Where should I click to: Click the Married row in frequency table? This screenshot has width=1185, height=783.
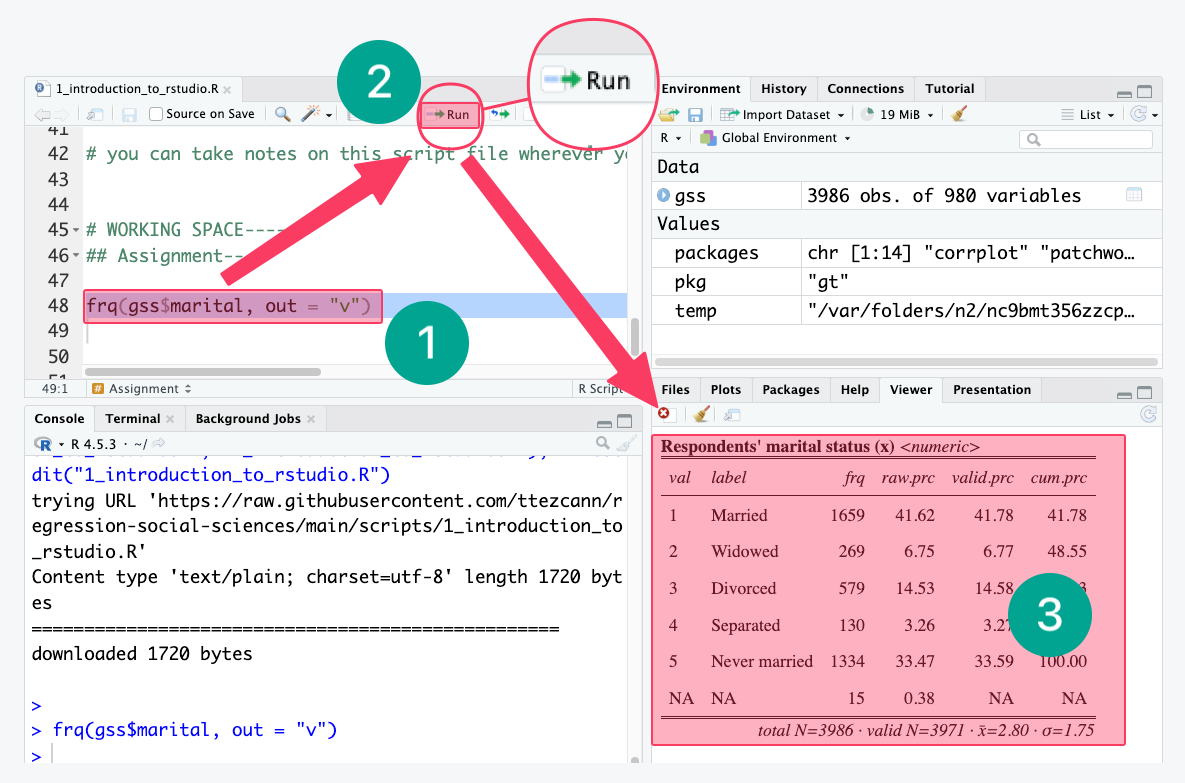(x=878, y=515)
